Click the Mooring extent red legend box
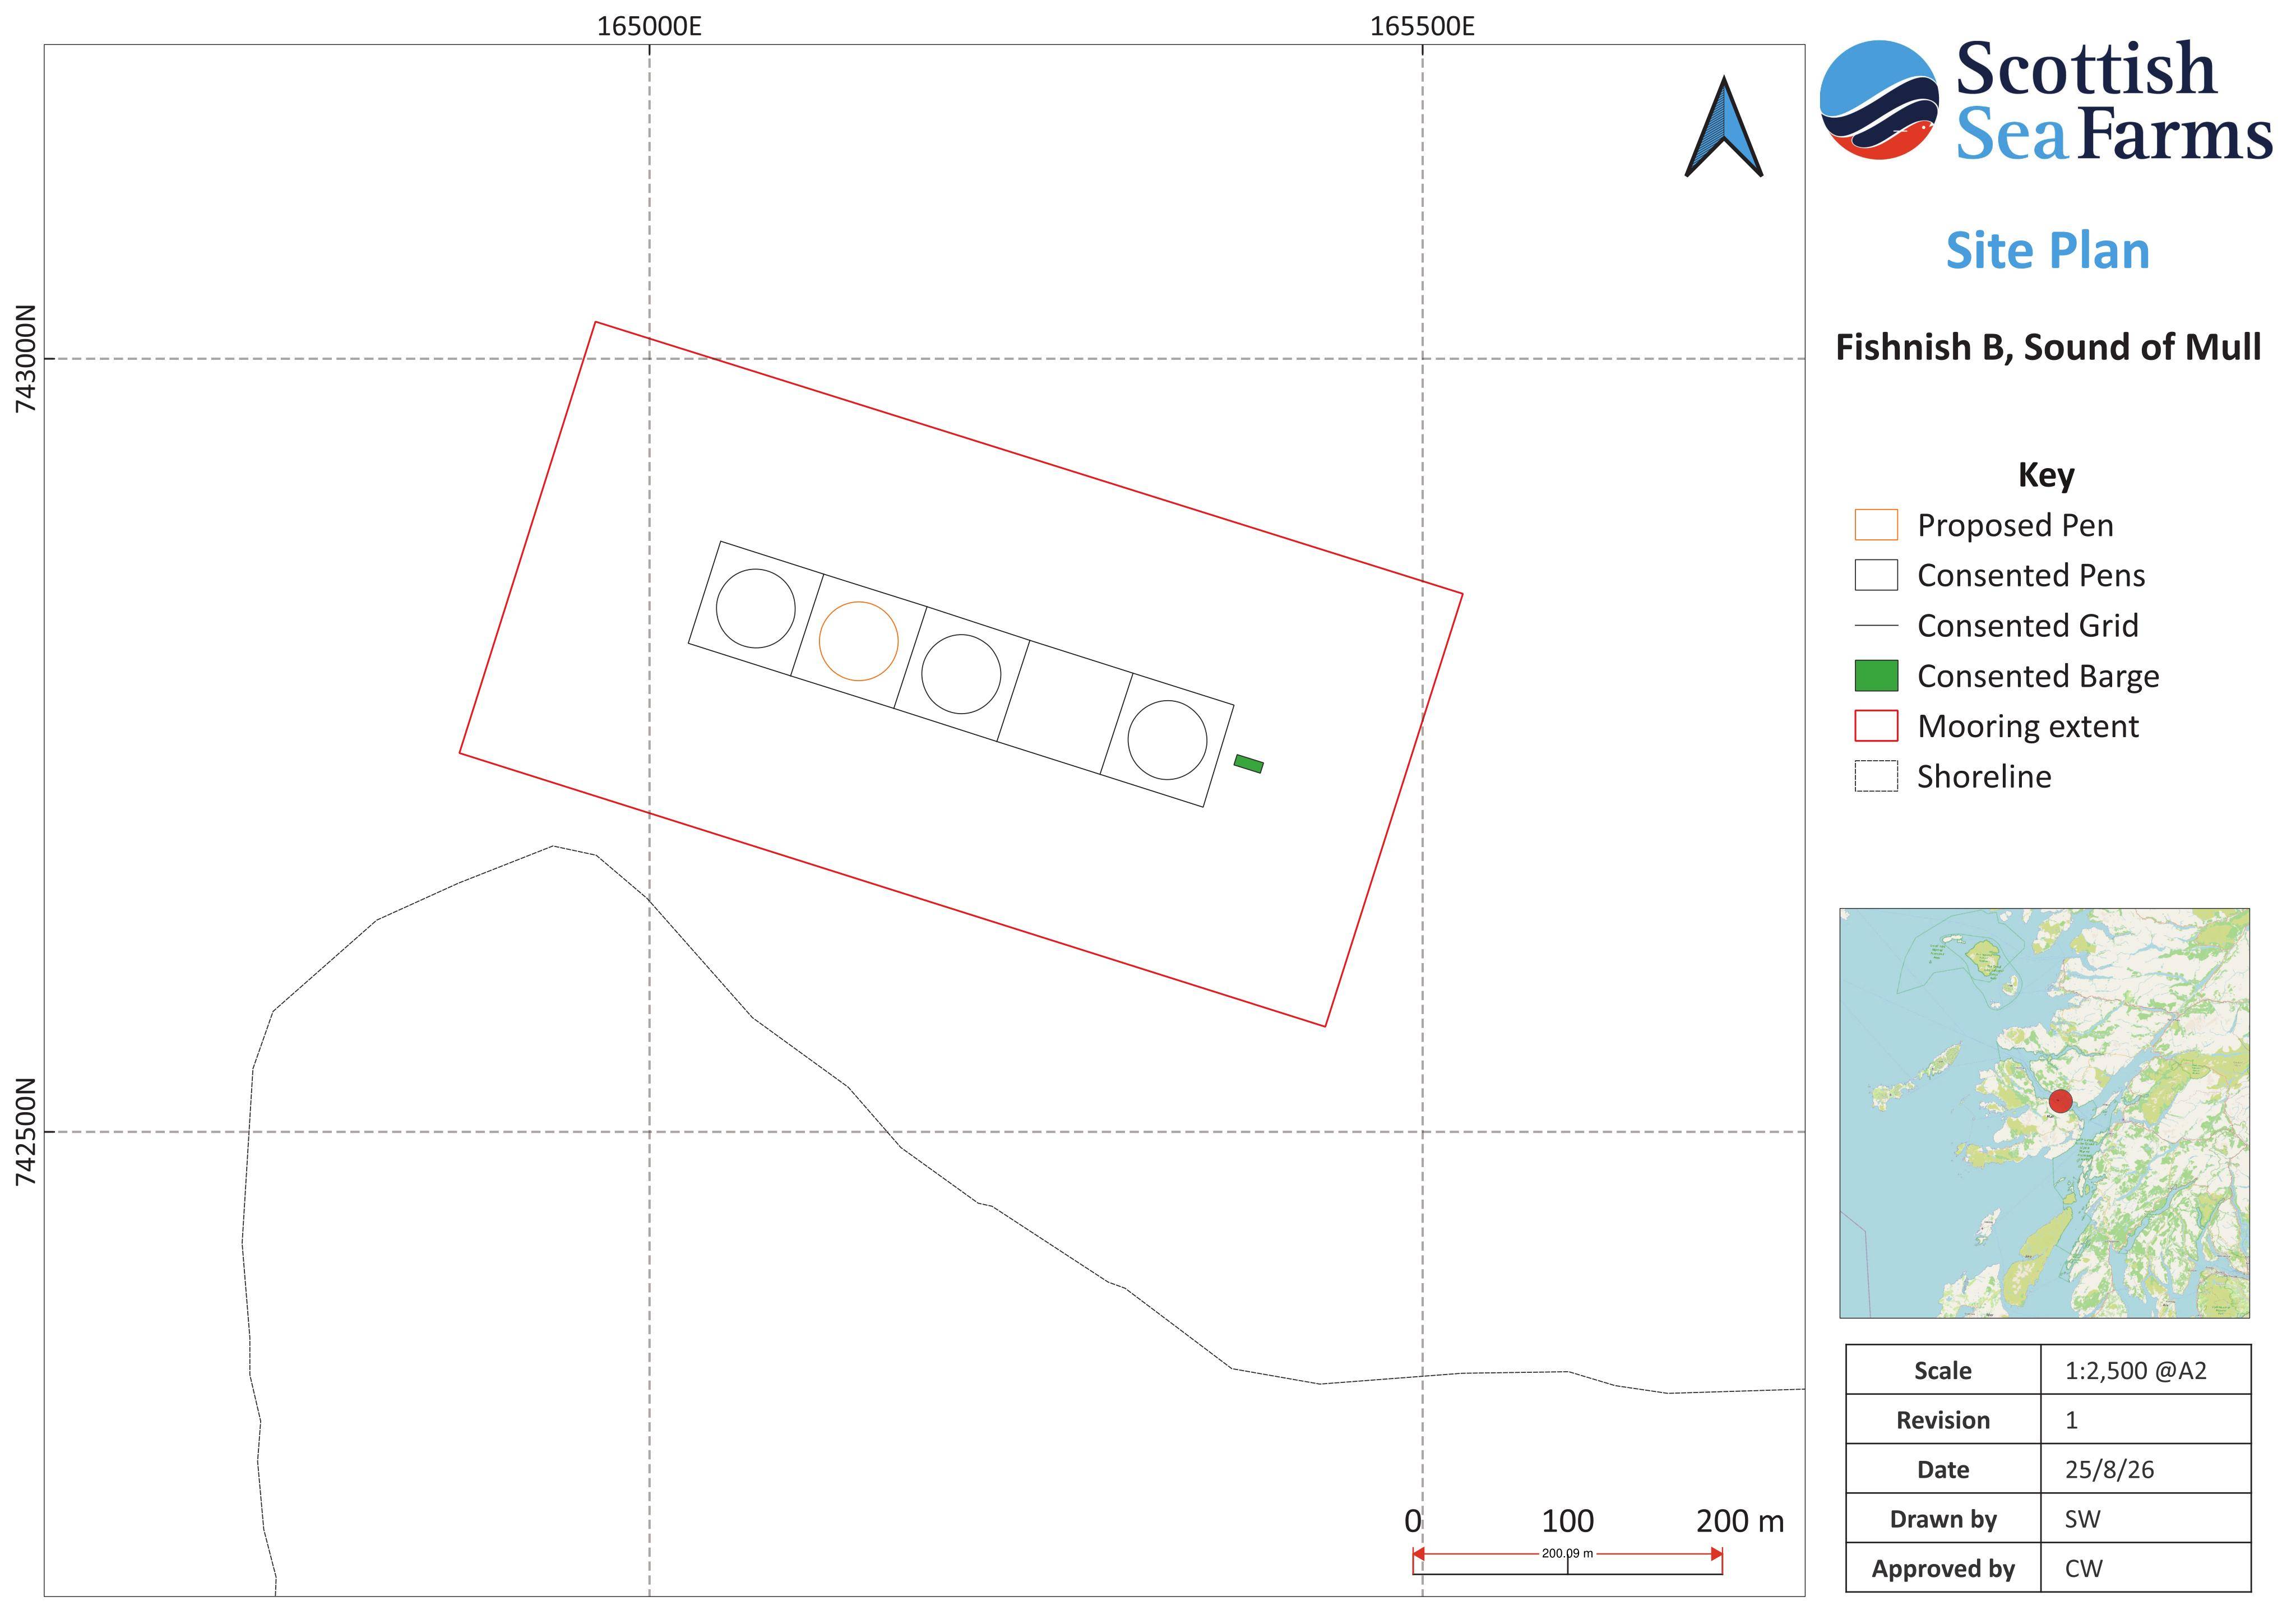The image size is (2296, 1624). 1876,726
